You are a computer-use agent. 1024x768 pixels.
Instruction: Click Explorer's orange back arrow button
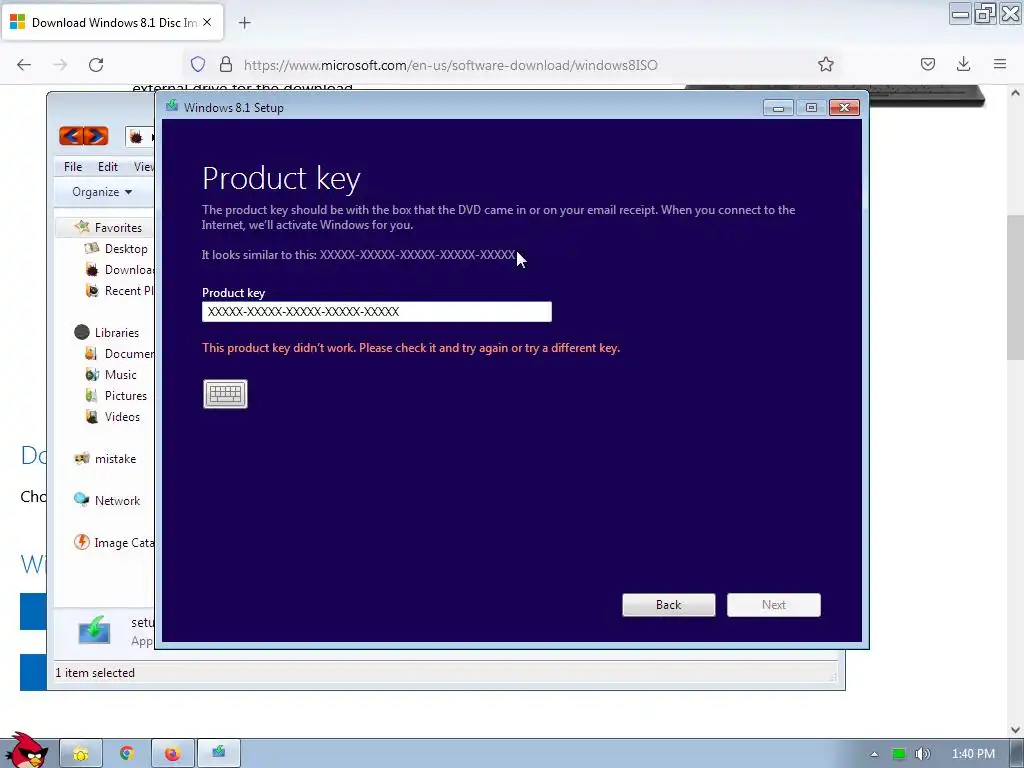(71, 136)
